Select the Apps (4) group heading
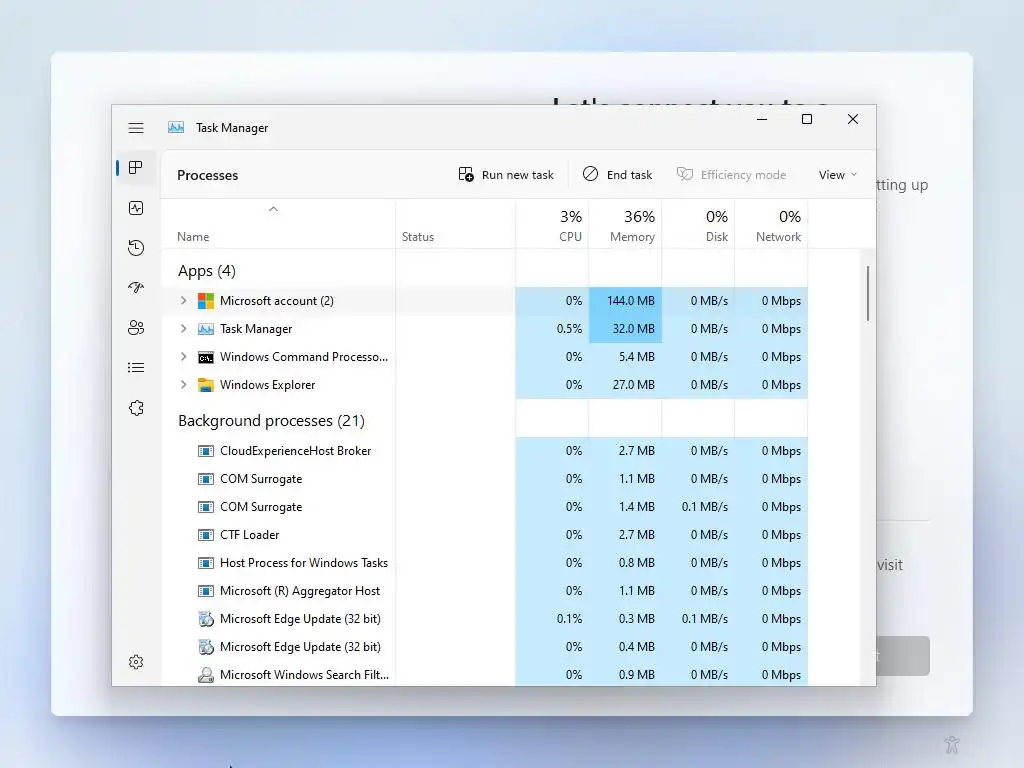Image resolution: width=1024 pixels, height=768 pixels. pos(206,271)
